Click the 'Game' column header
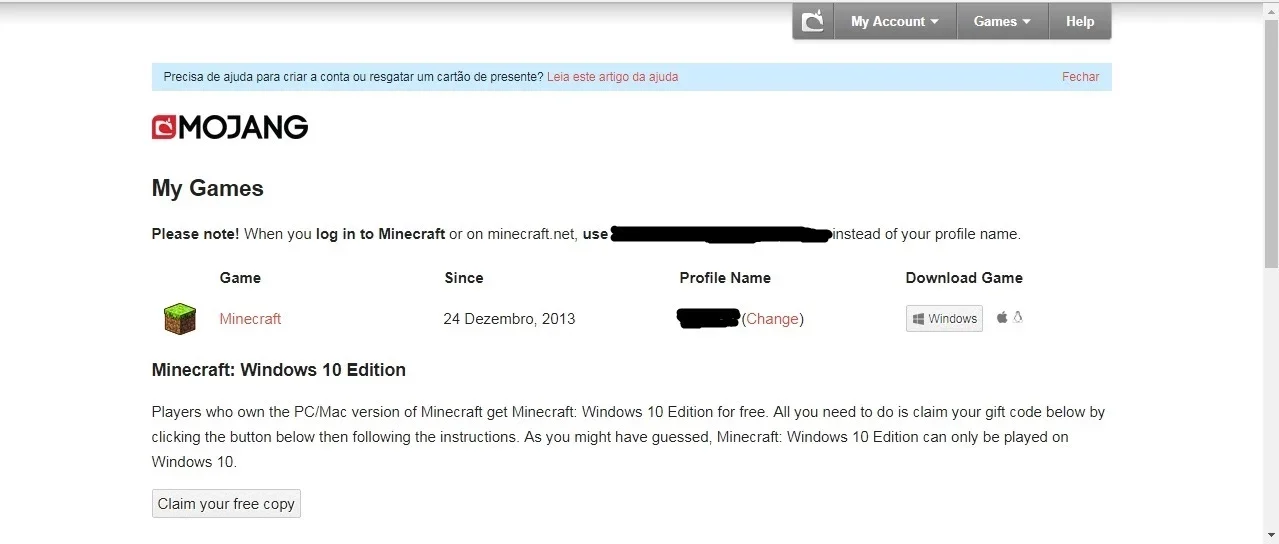Image resolution: width=1279 pixels, height=544 pixels. click(x=240, y=278)
